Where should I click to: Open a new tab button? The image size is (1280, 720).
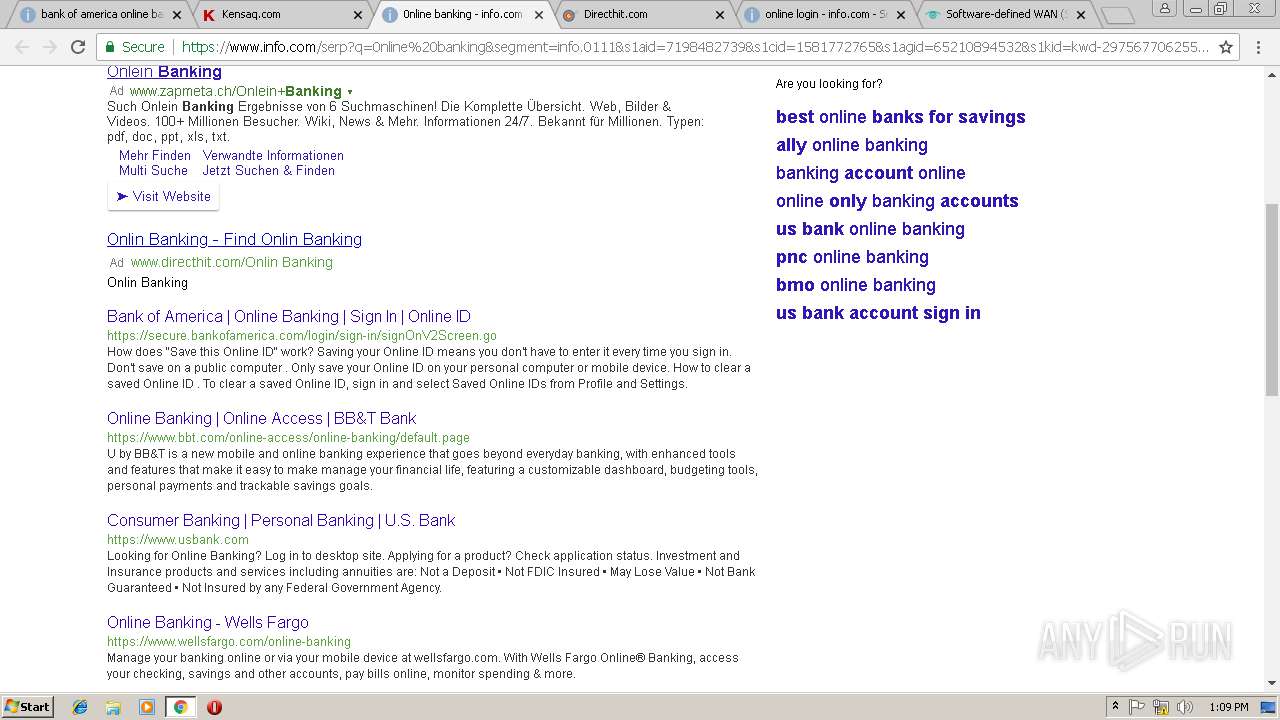pos(1117,15)
